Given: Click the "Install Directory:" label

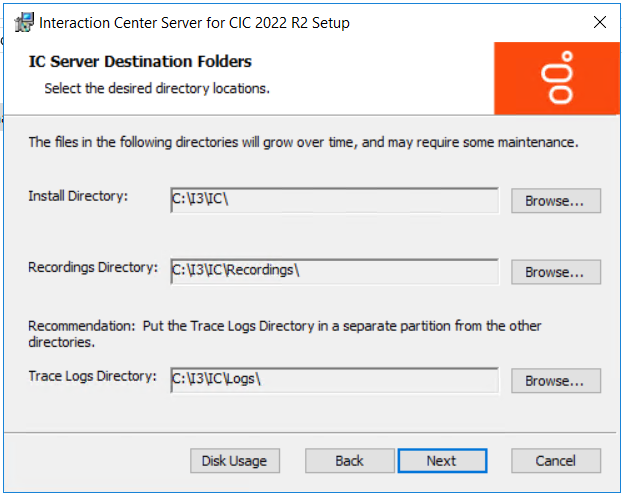Looking at the screenshot, I should [x=78, y=196].
